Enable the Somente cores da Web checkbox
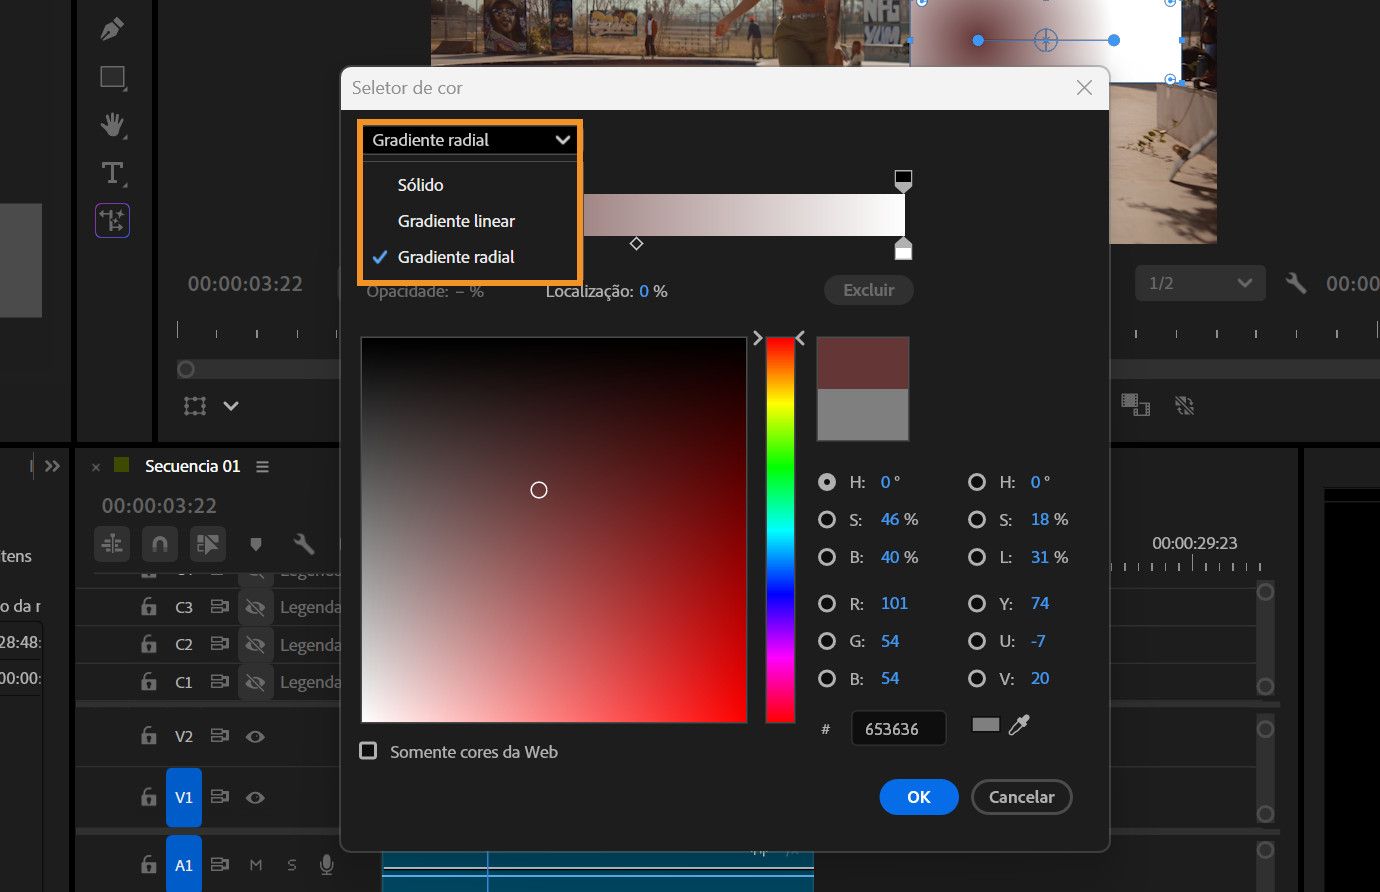This screenshot has width=1380, height=892. [369, 751]
